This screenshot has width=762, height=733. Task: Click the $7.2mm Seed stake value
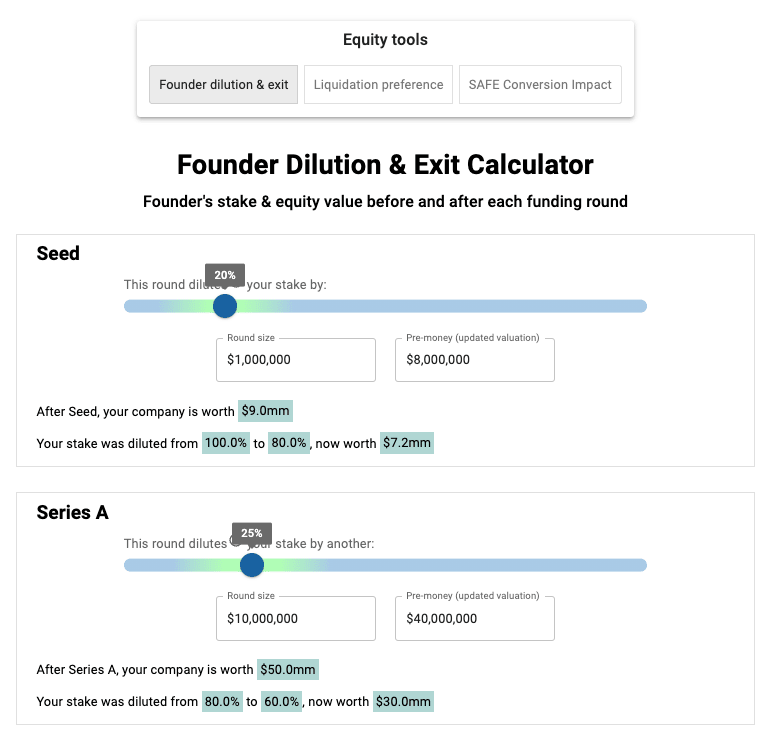point(407,443)
